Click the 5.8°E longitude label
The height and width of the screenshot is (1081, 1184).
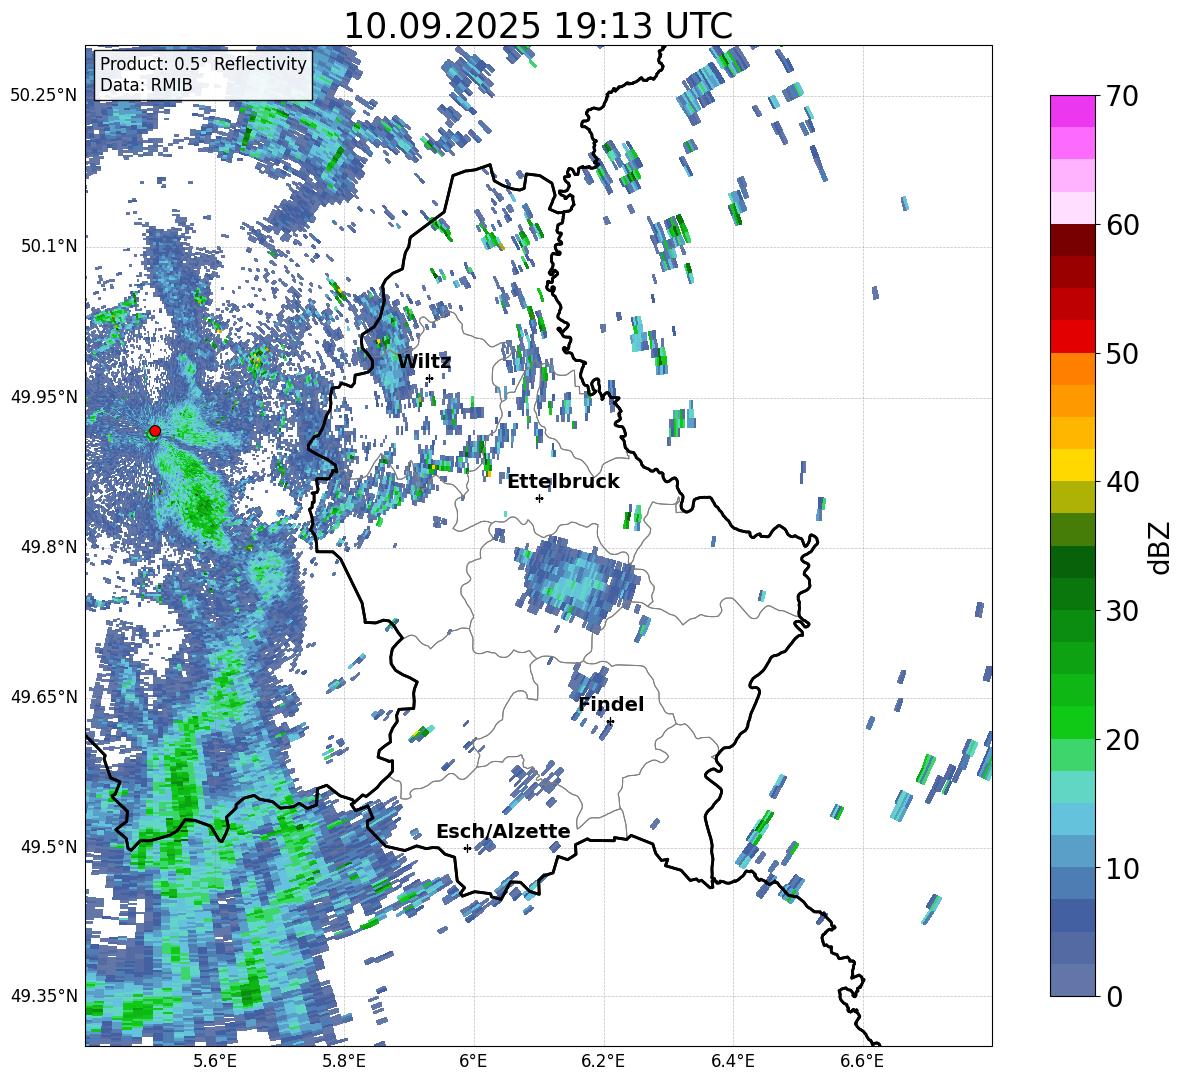[344, 1061]
